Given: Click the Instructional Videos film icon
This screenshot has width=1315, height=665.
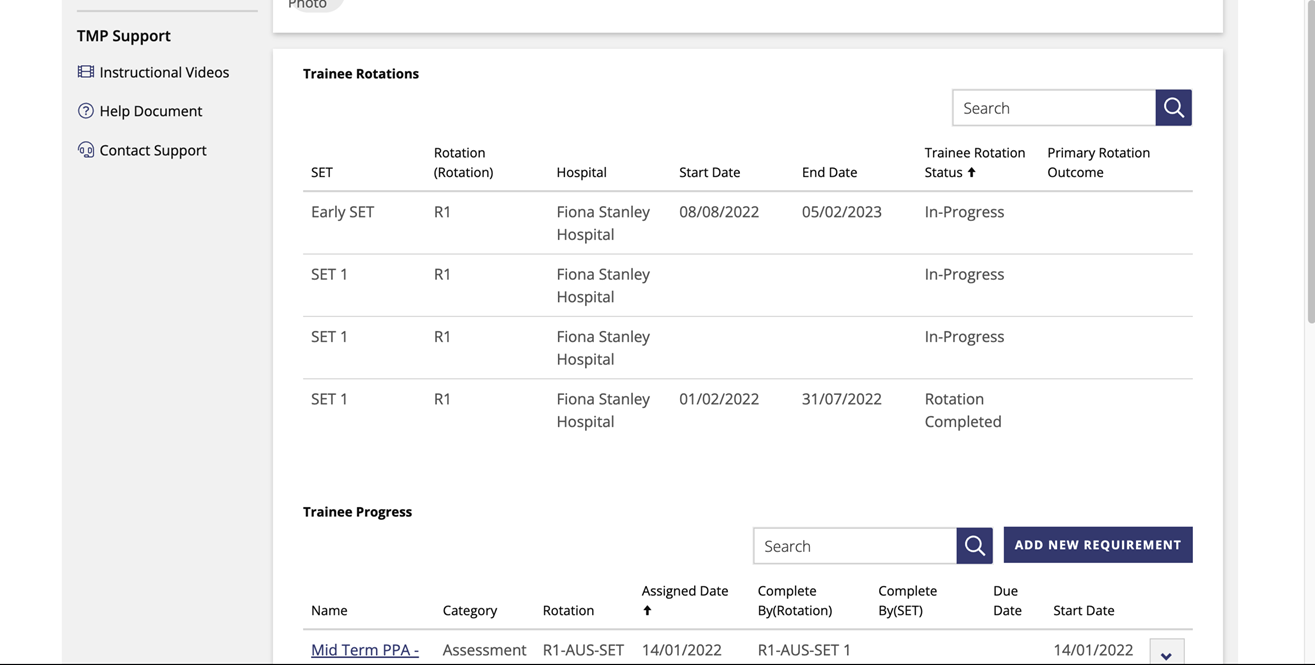Looking at the screenshot, I should (x=84, y=70).
